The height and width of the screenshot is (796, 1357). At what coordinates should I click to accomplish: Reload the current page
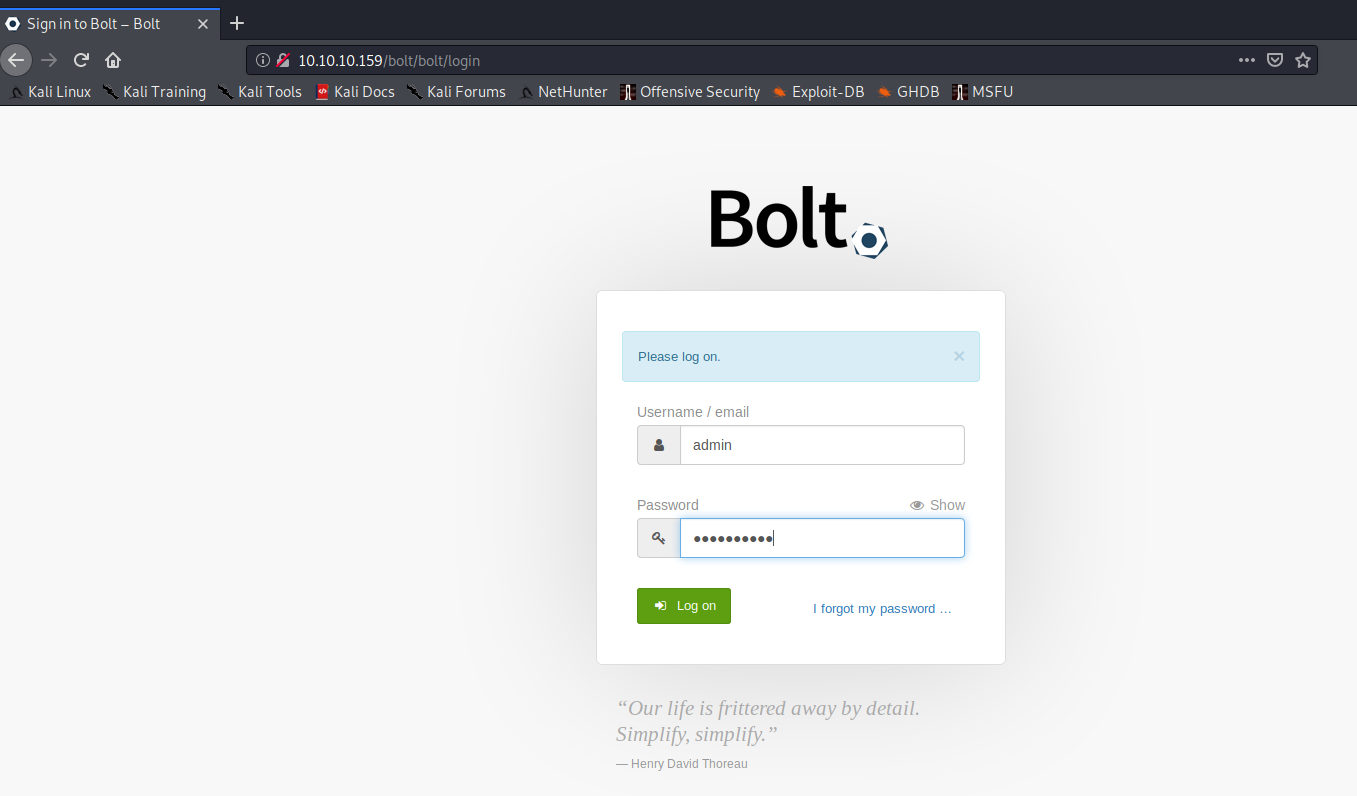[x=81, y=60]
